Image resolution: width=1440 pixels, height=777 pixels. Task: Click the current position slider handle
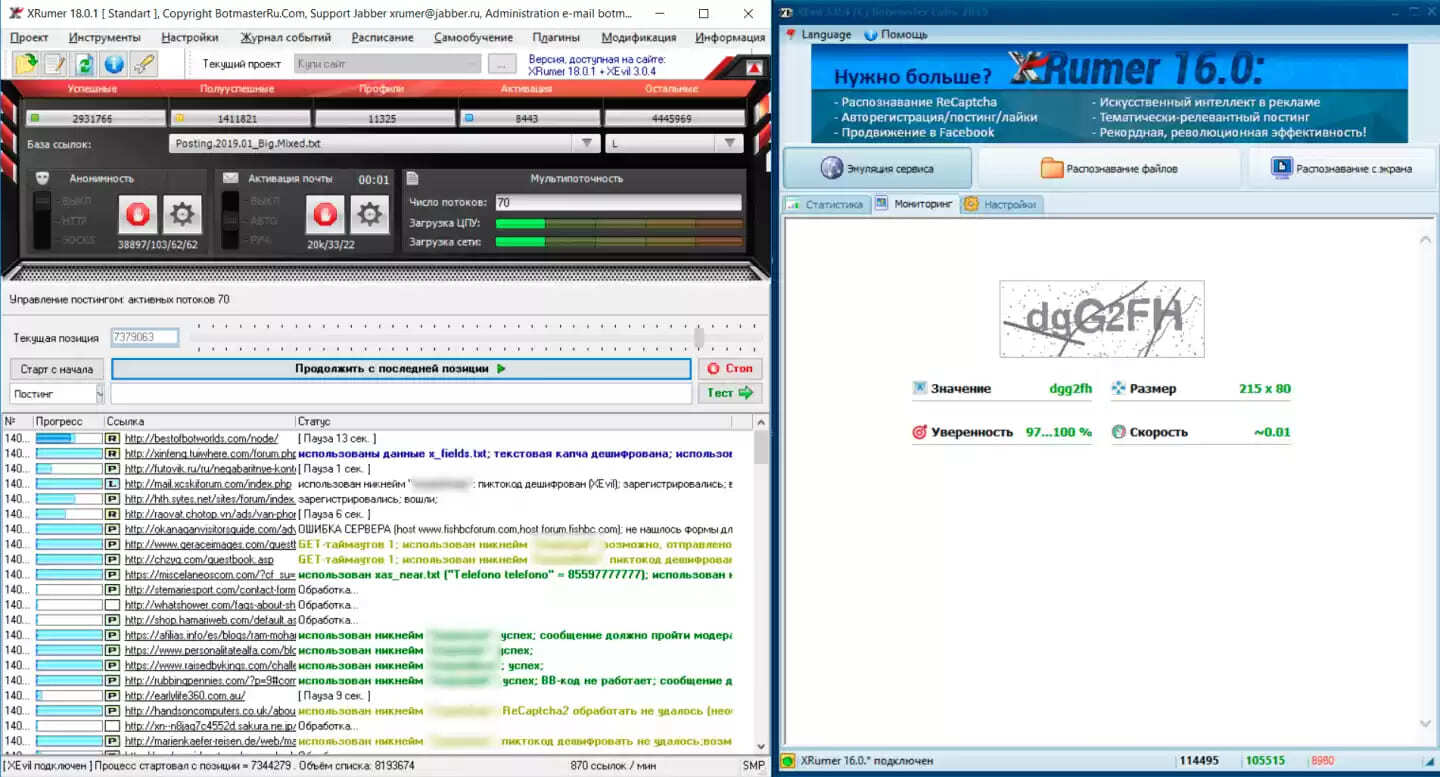tap(699, 337)
